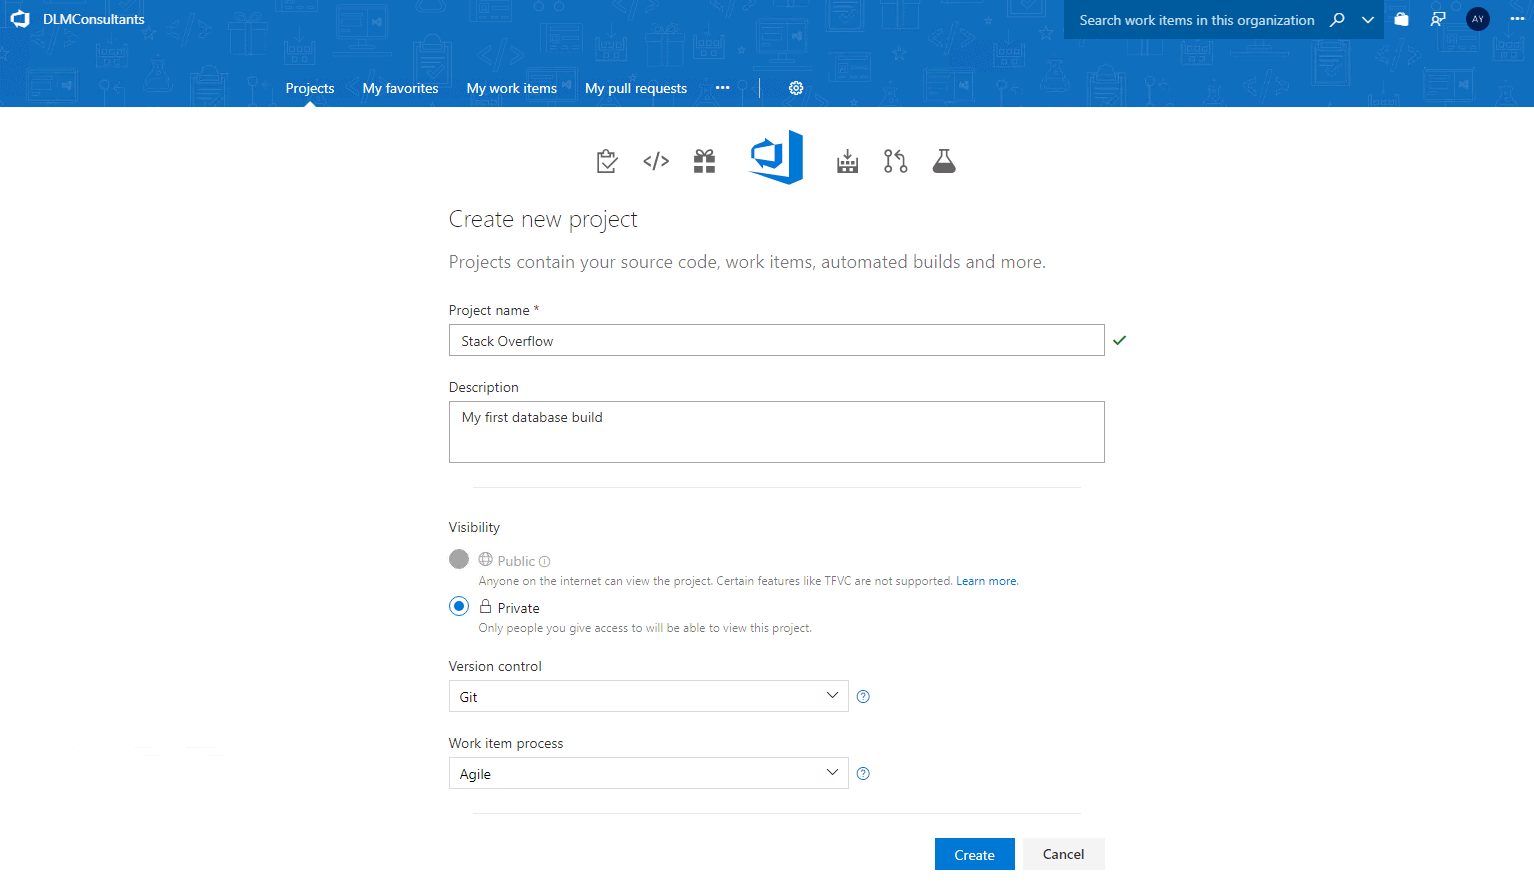Click the test flask icon
1534x884 pixels.
pos(944,161)
